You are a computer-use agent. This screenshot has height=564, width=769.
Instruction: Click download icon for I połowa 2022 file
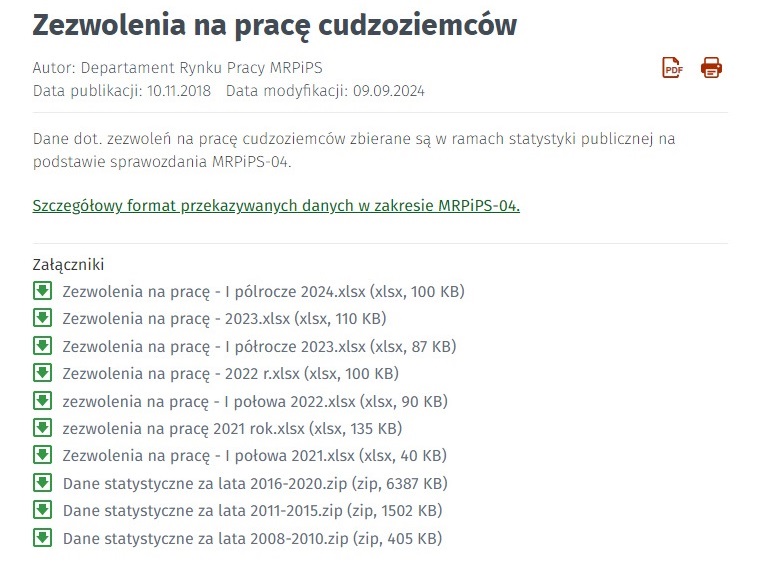point(42,401)
